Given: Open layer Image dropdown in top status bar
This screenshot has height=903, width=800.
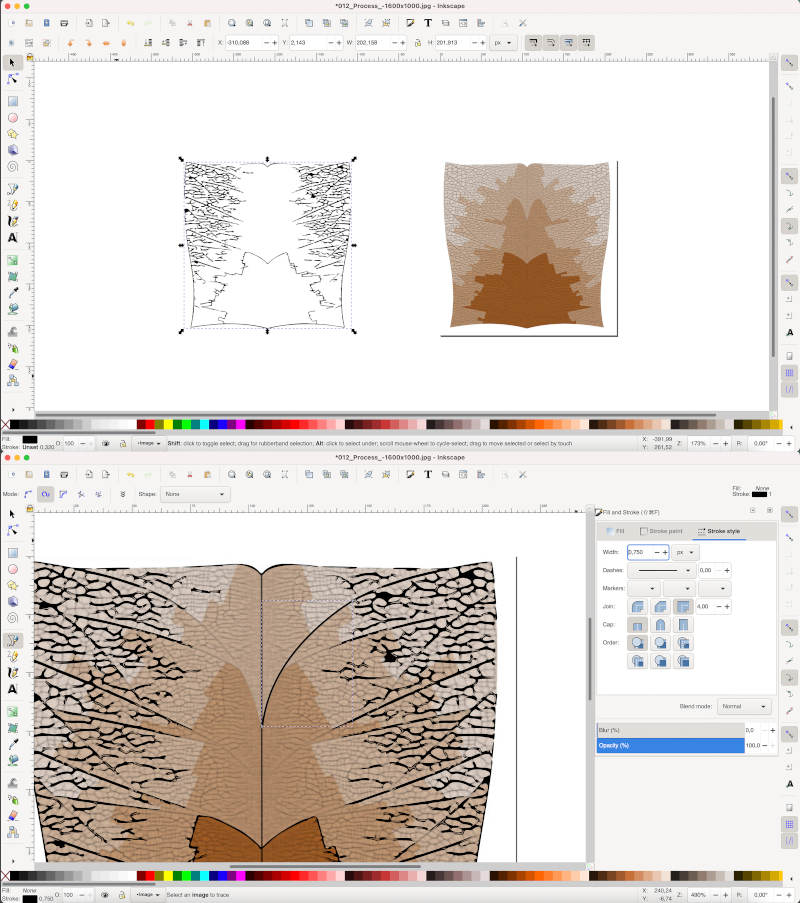Looking at the screenshot, I should pos(149,443).
